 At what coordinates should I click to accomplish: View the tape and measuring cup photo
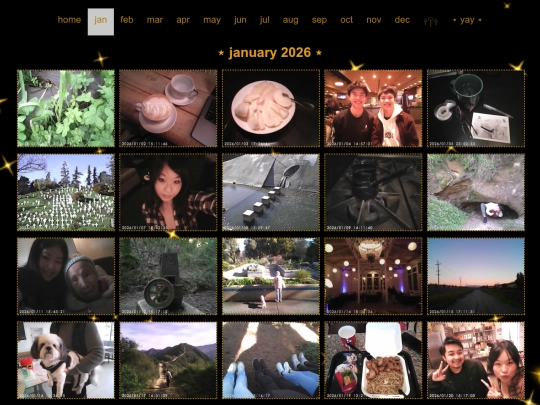(476, 108)
